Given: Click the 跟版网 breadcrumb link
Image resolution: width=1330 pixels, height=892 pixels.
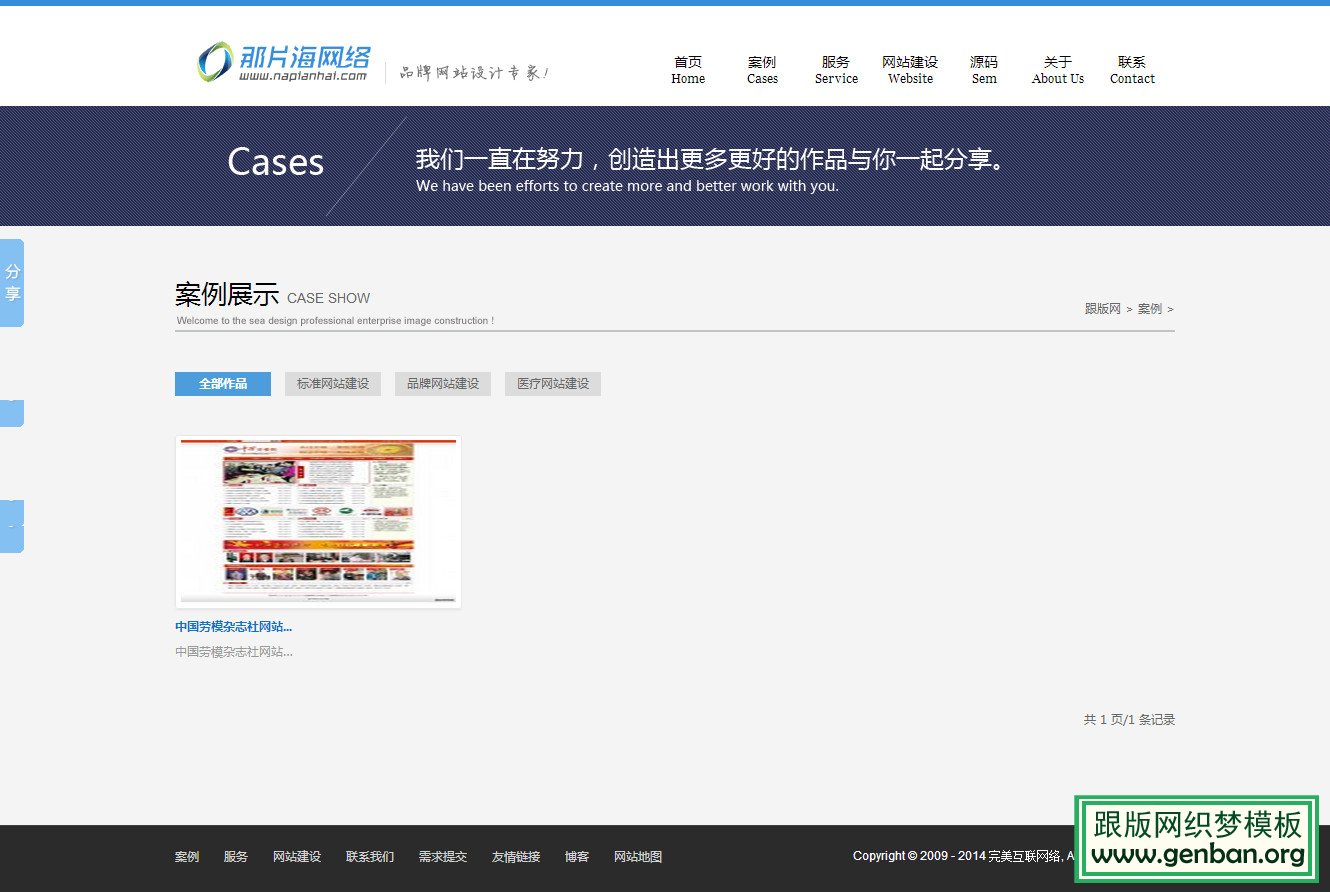Looking at the screenshot, I should (x=1101, y=309).
